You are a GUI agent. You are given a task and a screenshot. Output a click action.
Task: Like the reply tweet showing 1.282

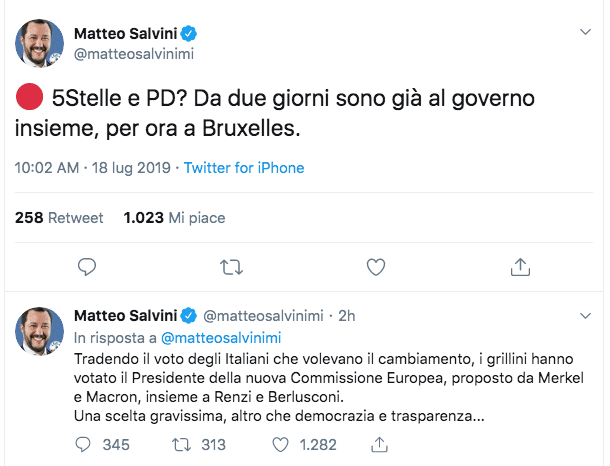pyautogui.click(x=283, y=444)
